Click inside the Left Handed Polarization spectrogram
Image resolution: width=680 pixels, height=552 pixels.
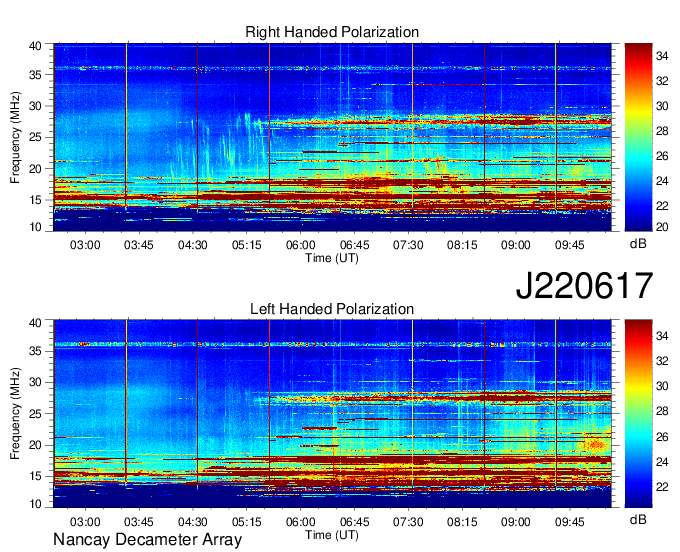coord(332,413)
